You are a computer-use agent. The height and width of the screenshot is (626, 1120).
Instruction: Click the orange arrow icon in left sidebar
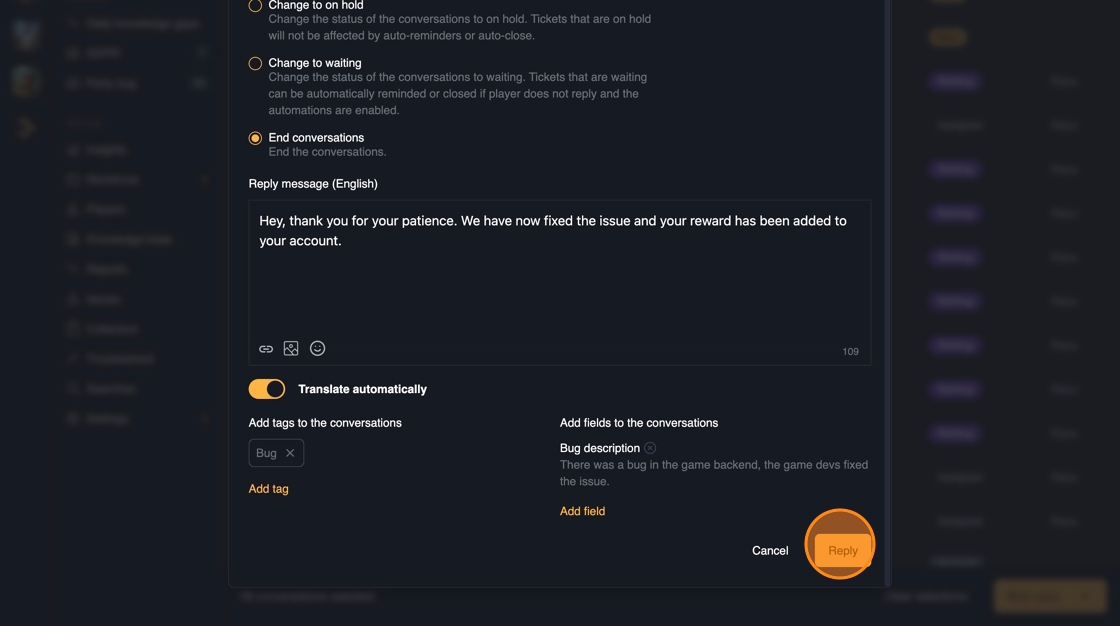[26, 127]
